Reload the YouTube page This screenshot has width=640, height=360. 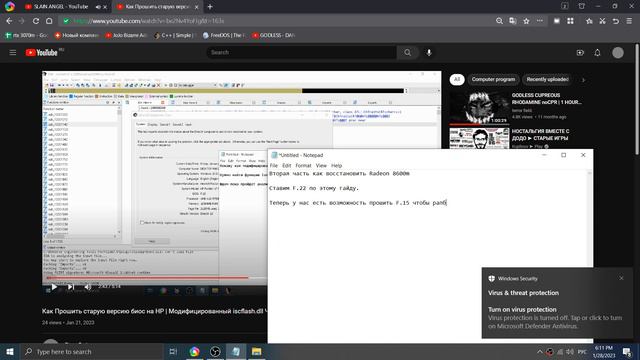pyautogui.click(x=36, y=21)
